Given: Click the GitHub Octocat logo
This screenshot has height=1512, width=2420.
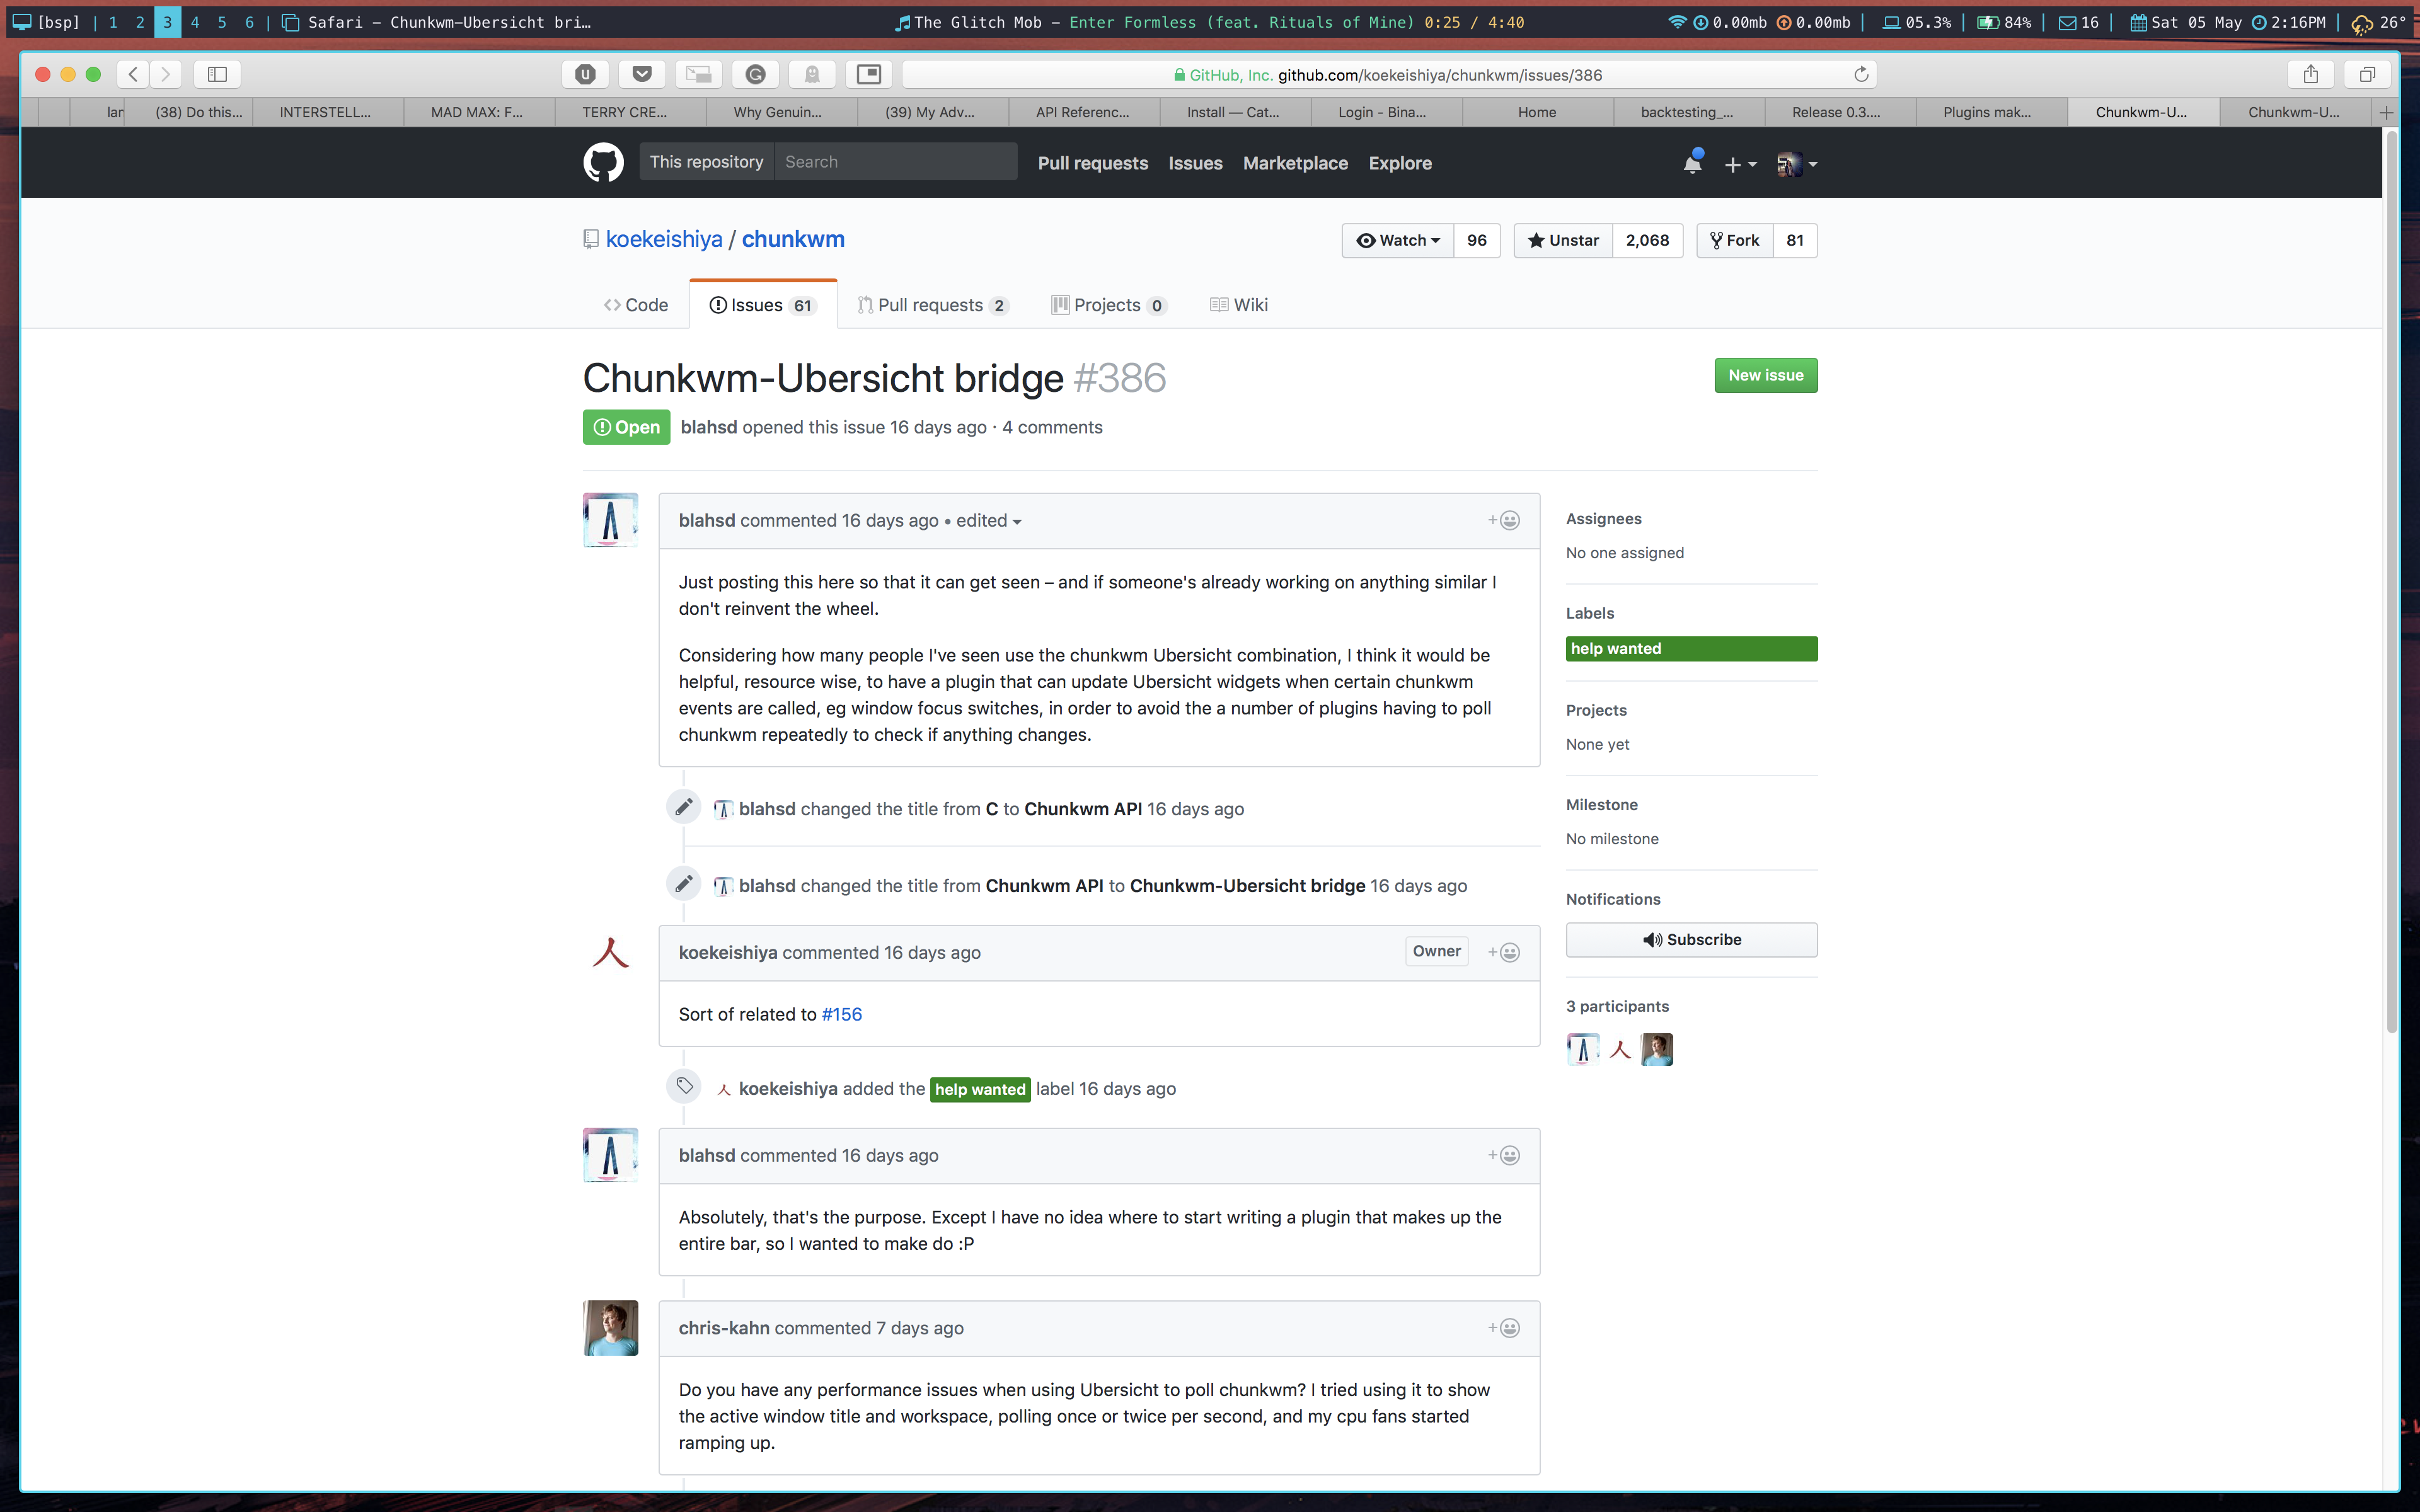Looking at the screenshot, I should [603, 163].
